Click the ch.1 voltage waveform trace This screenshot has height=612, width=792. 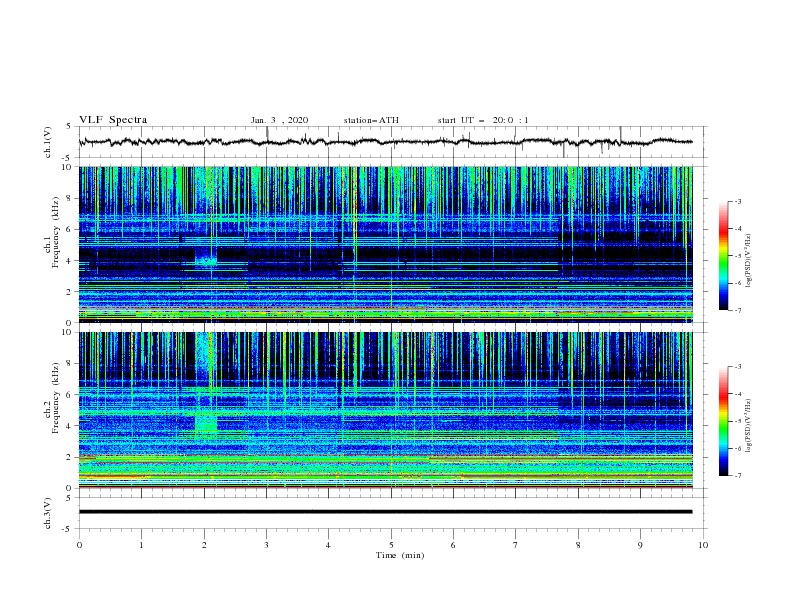(385, 142)
